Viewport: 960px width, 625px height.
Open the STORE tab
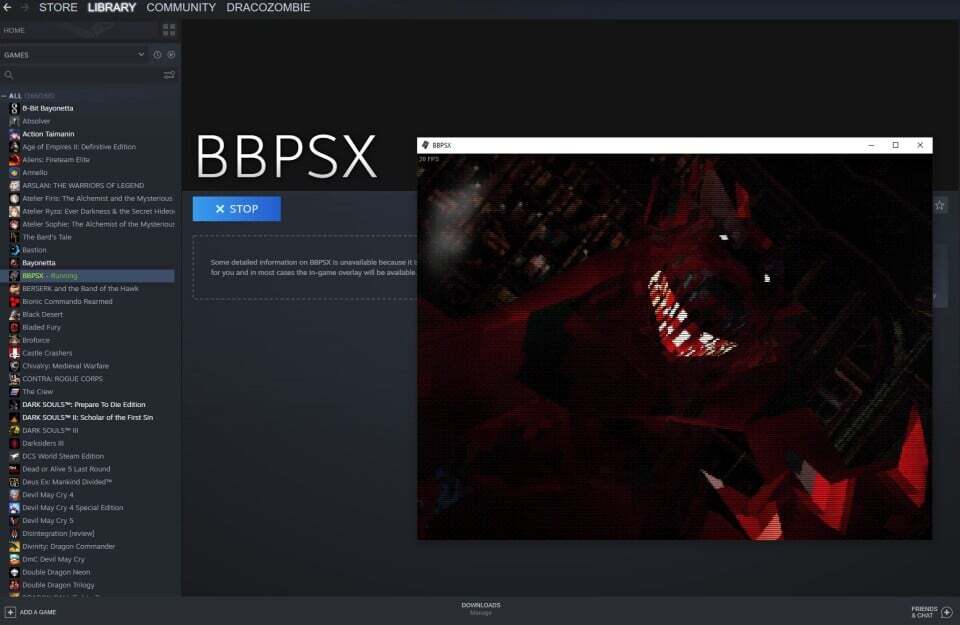click(x=58, y=7)
